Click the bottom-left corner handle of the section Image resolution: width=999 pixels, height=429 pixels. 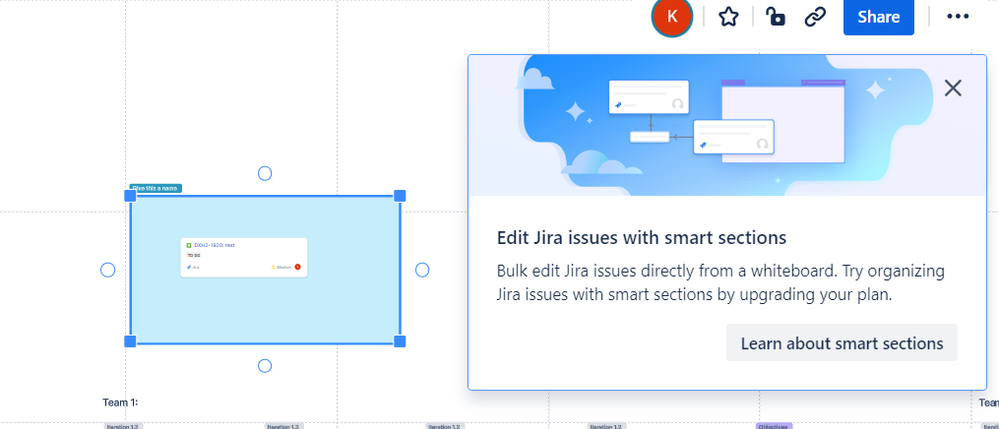pos(130,341)
